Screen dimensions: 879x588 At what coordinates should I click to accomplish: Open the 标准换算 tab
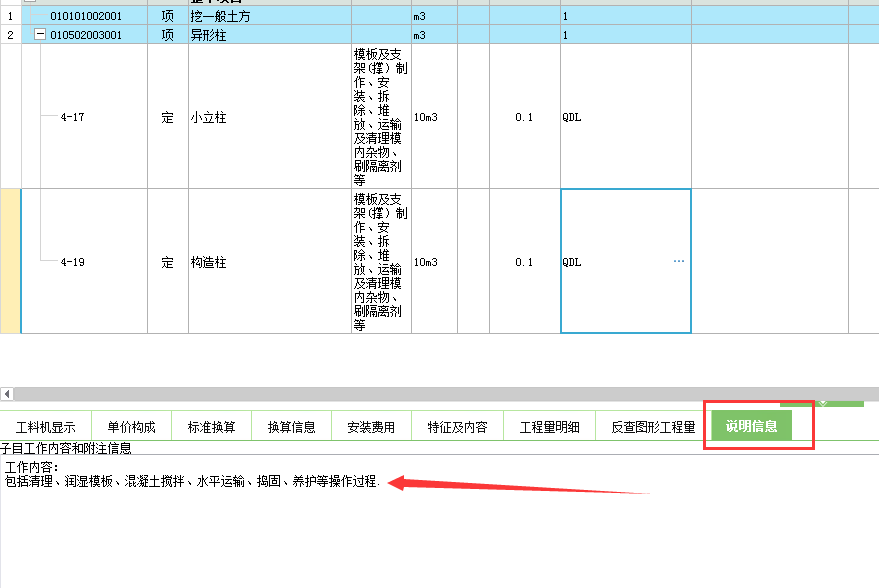click(x=211, y=427)
